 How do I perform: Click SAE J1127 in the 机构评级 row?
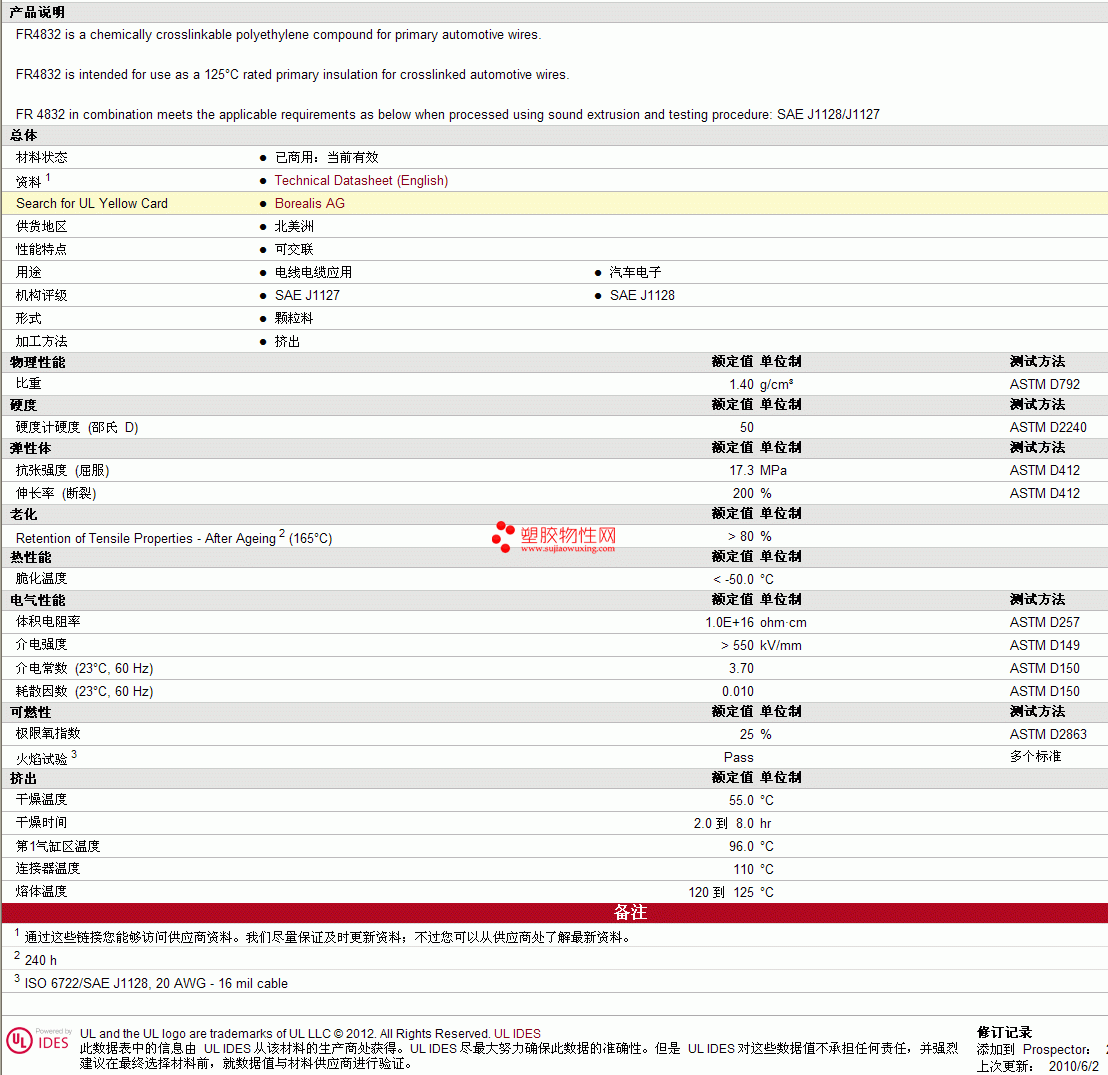tap(307, 295)
